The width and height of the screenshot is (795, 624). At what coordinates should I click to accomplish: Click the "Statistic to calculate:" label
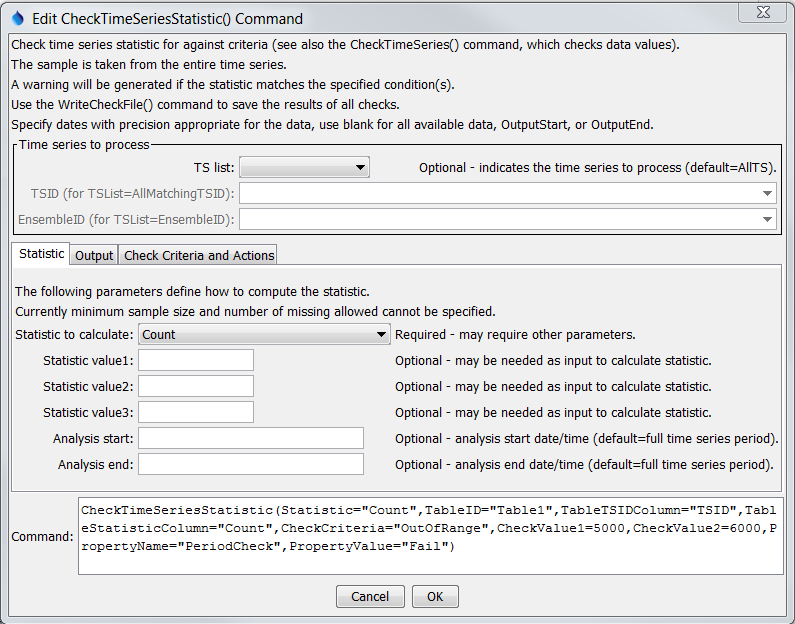(74, 335)
